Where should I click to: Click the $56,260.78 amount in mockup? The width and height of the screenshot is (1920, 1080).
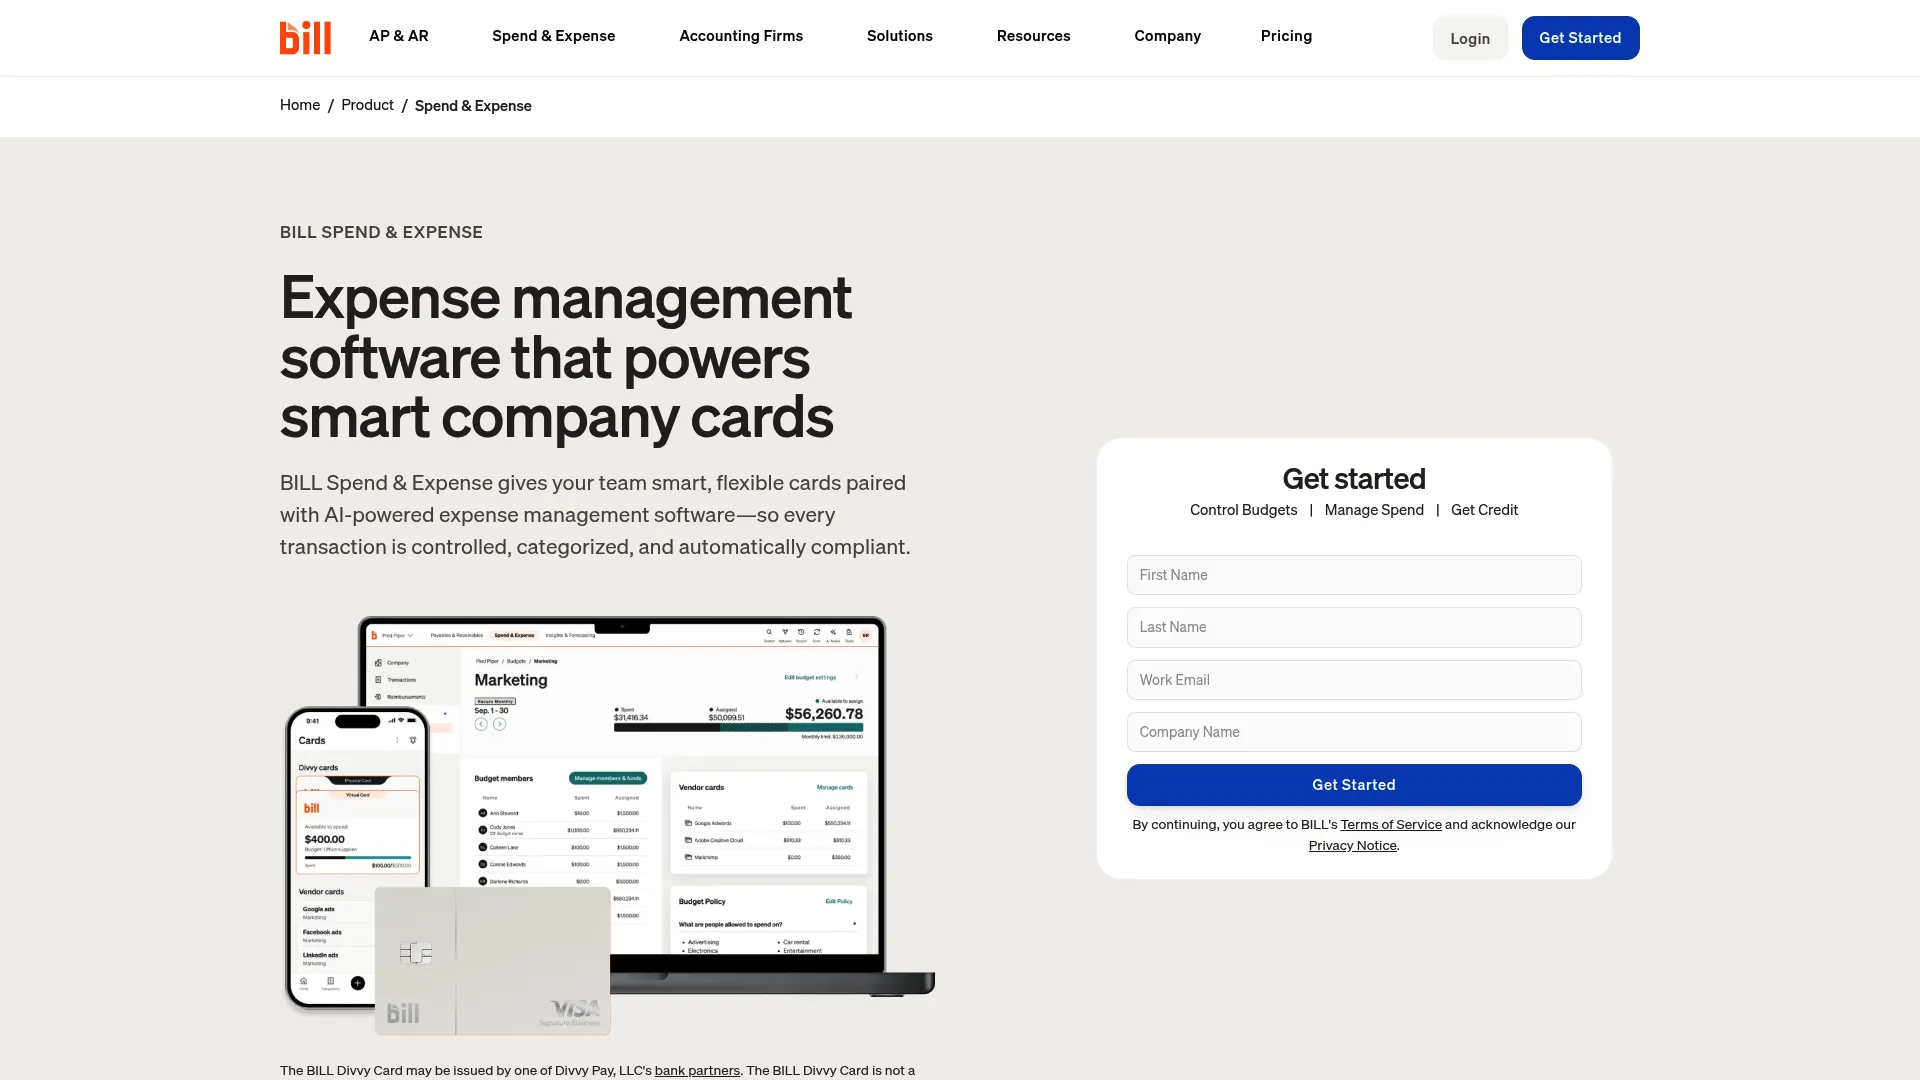click(823, 714)
